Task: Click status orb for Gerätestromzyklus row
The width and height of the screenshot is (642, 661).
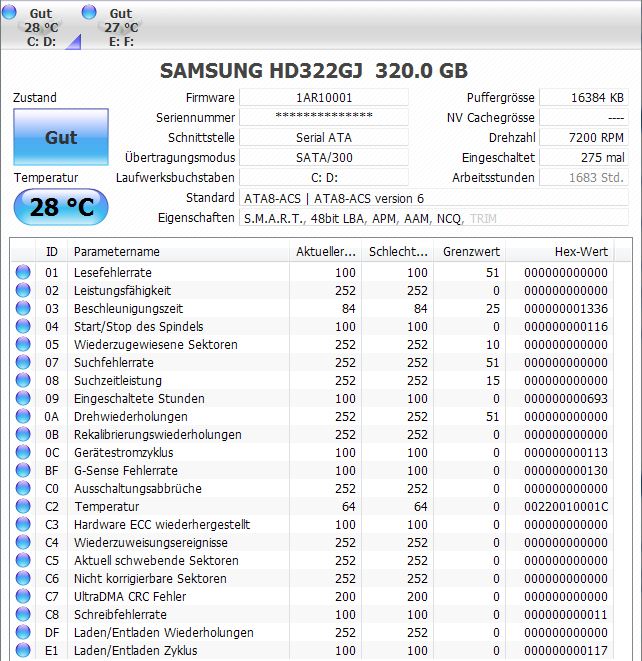Action: pyautogui.click(x=23, y=452)
